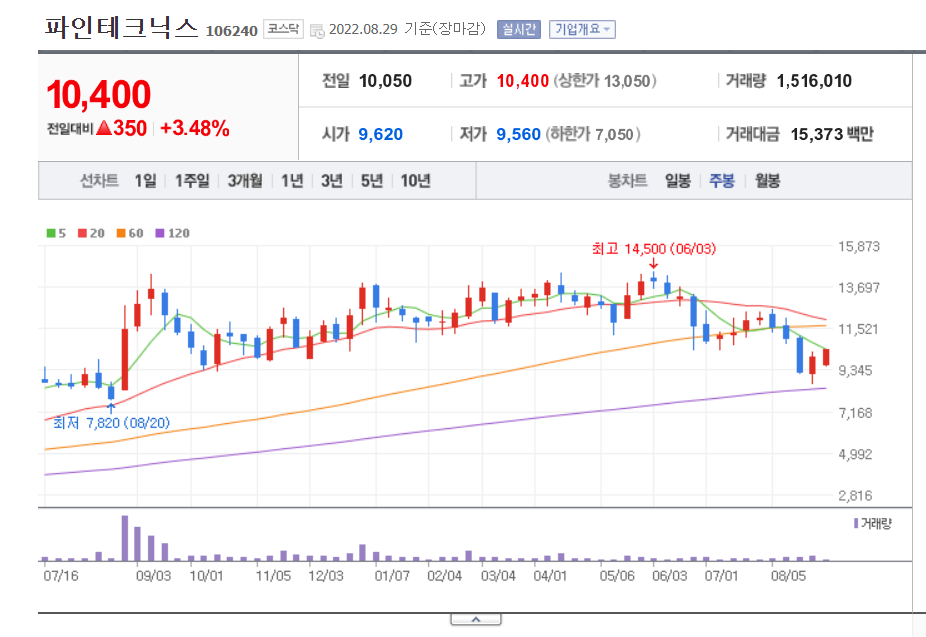Screen dimensions: 926x637
Task: Click the +3.48% change rate
Action: coord(194,128)
